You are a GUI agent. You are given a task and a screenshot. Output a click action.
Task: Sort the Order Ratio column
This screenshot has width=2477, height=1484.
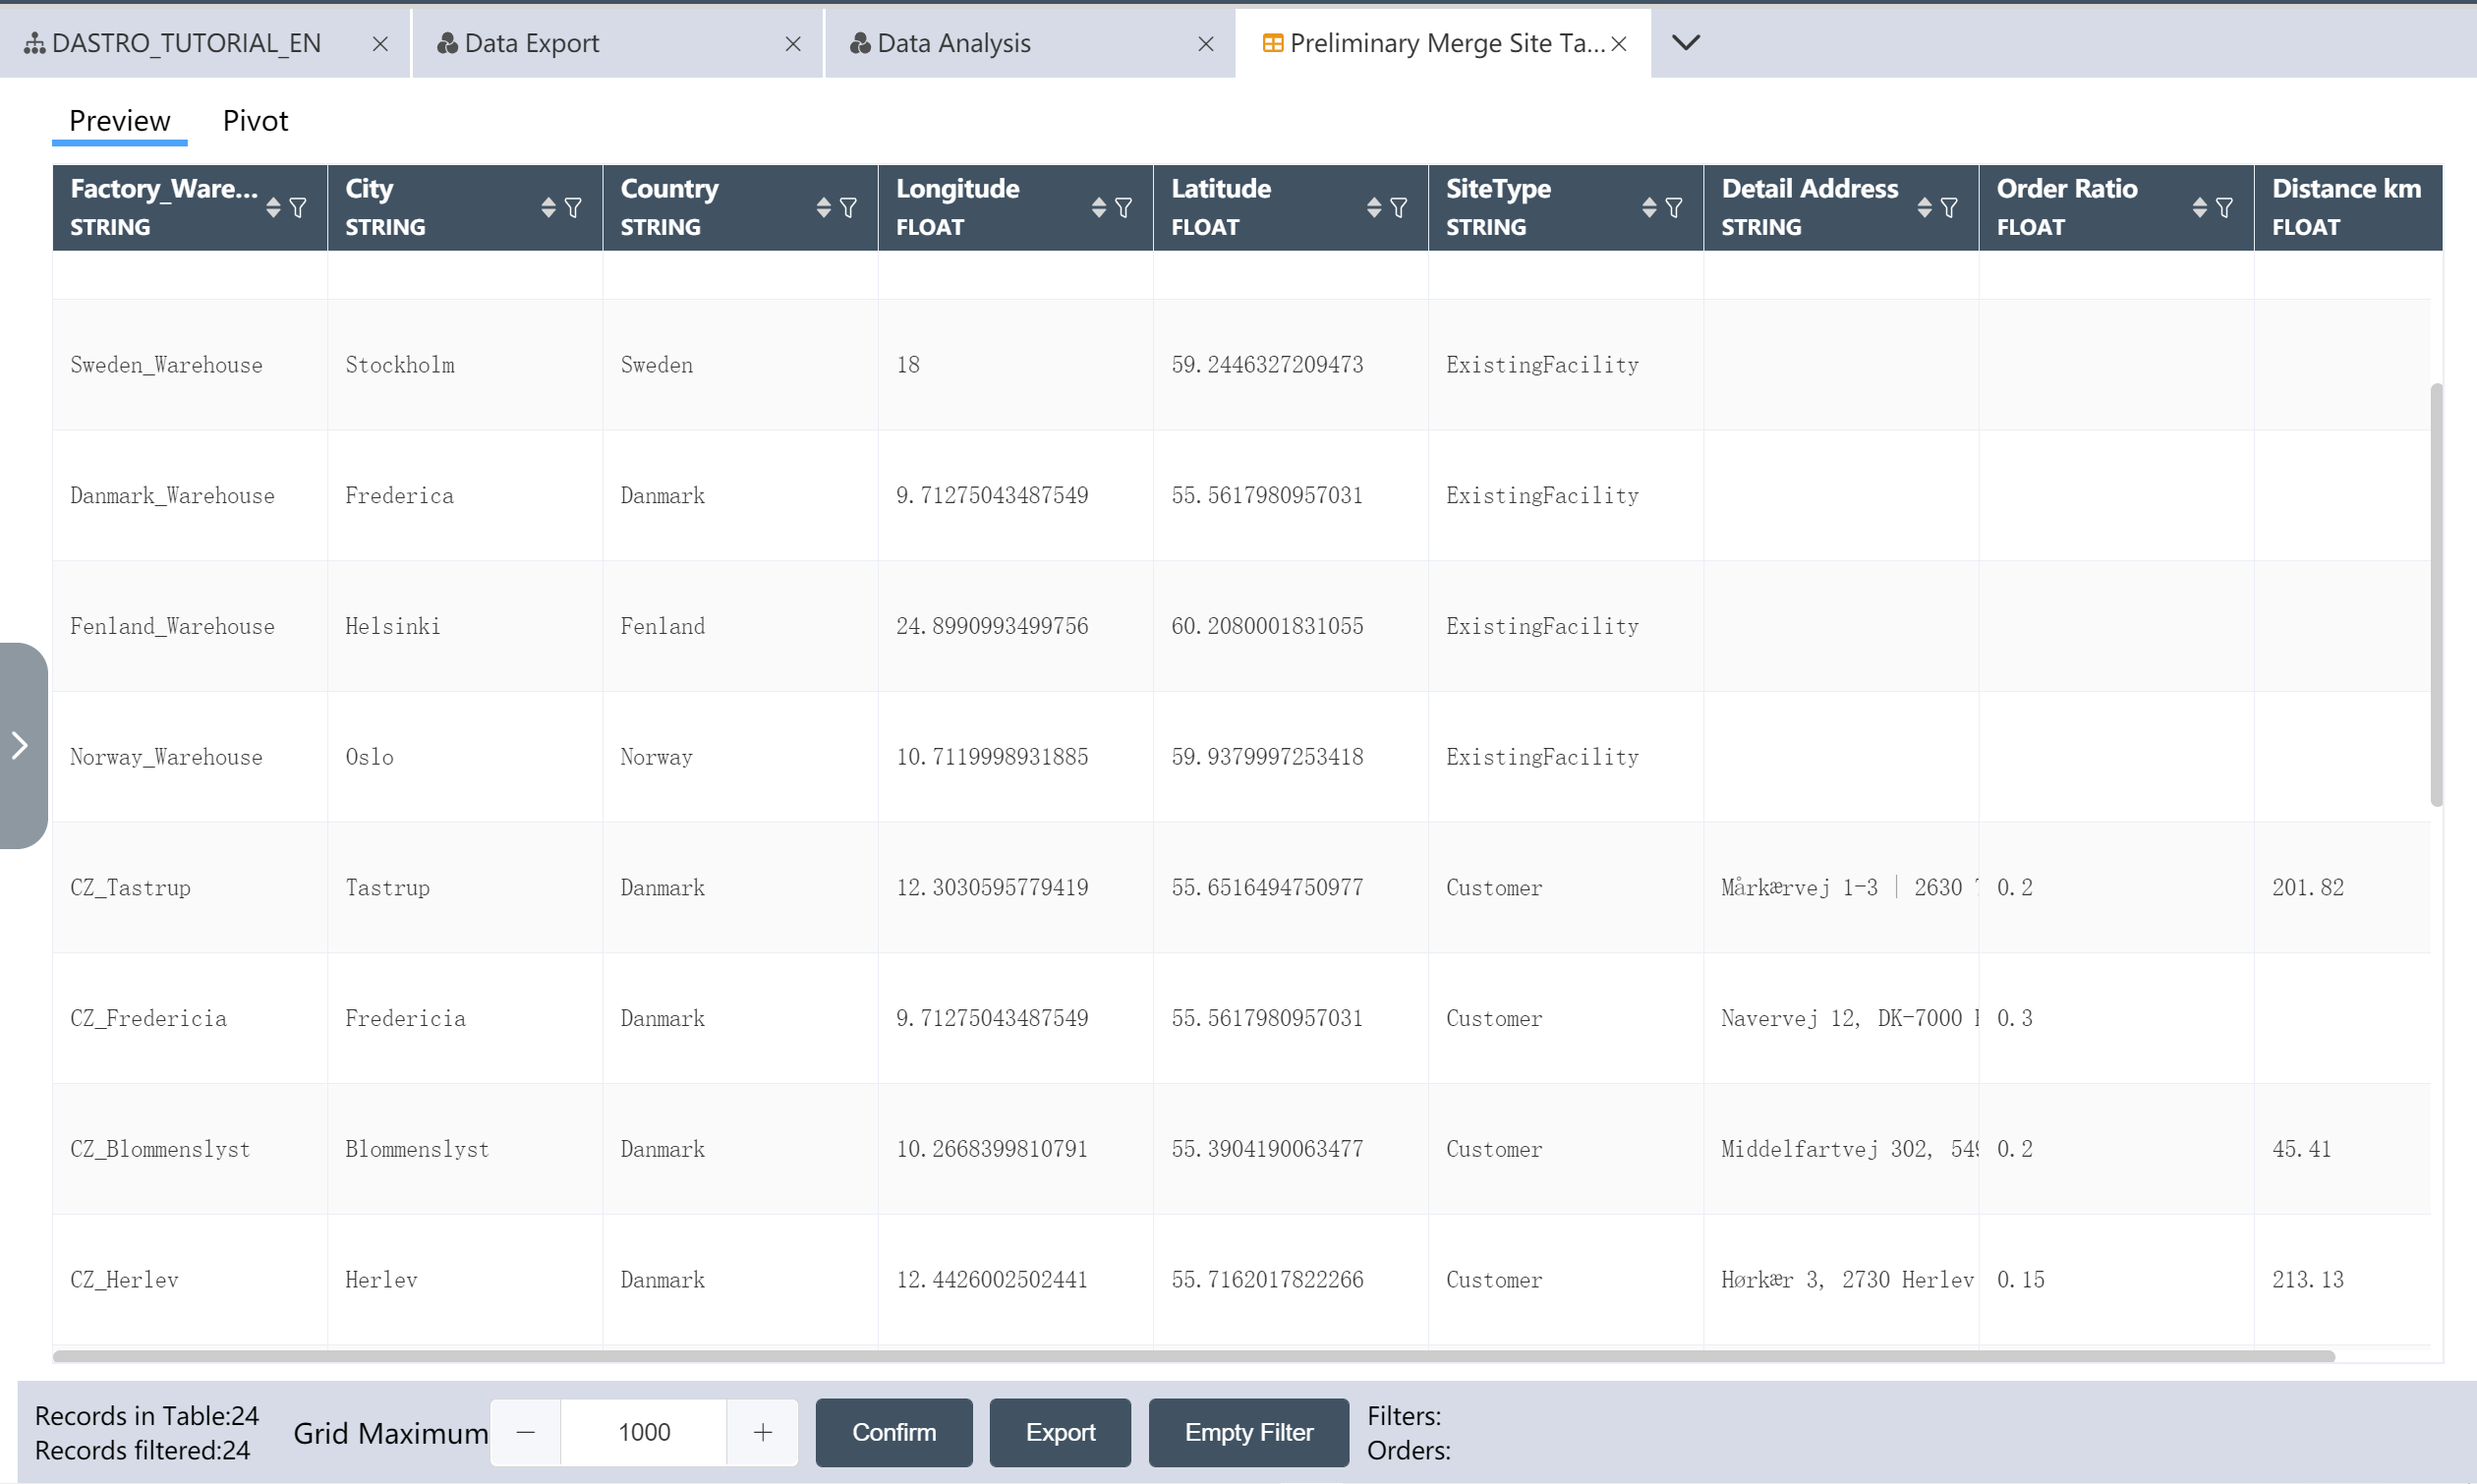pos(2199,207)
